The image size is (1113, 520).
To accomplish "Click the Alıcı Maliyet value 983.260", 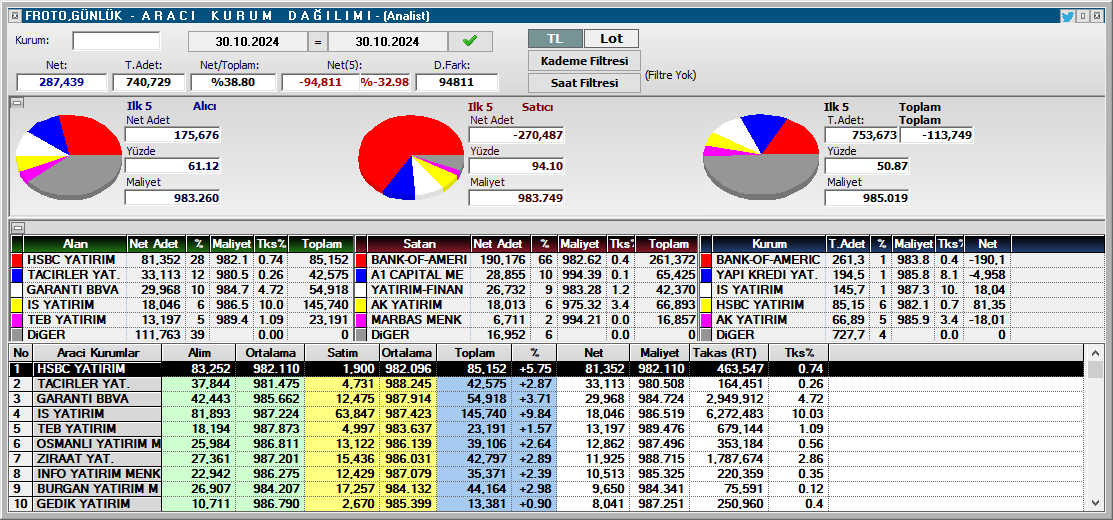I will click(x=172, y=197).
